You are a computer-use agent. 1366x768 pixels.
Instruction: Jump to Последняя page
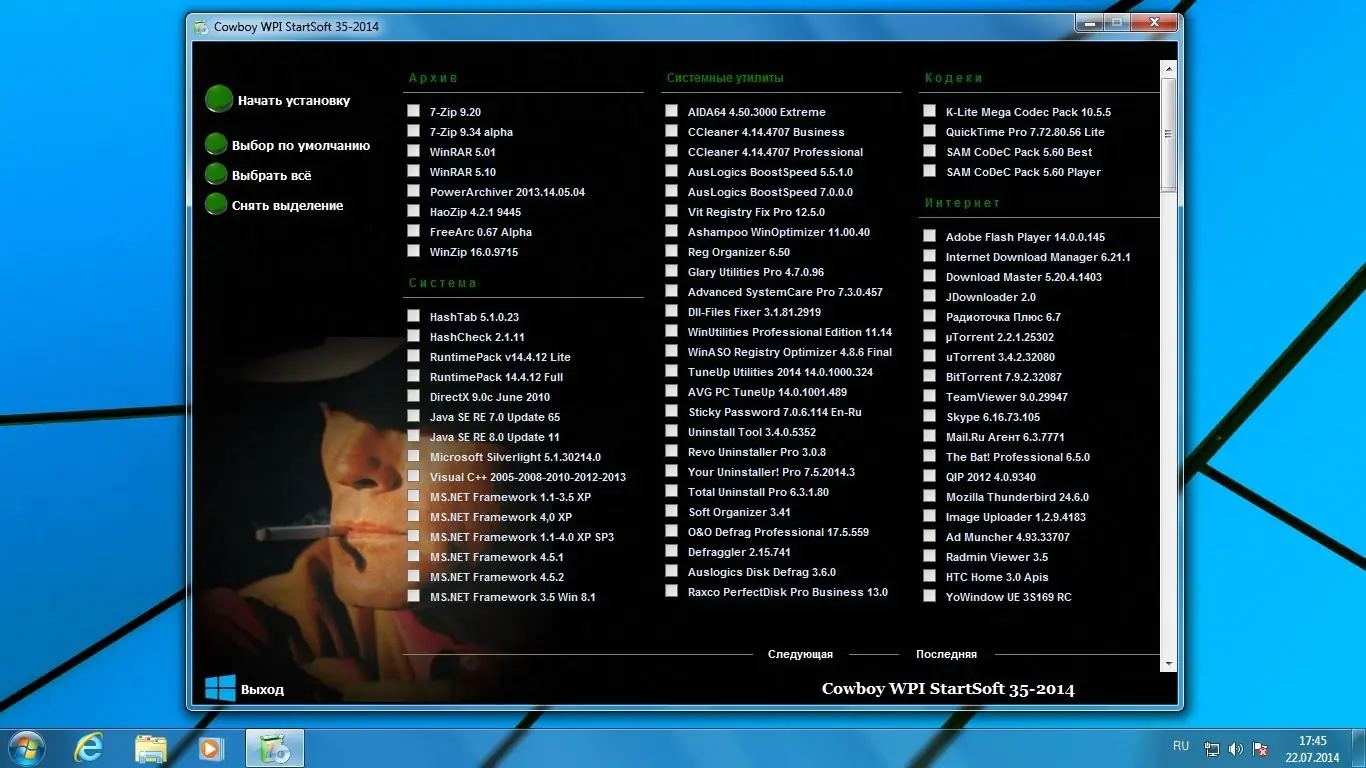point(946,654)
